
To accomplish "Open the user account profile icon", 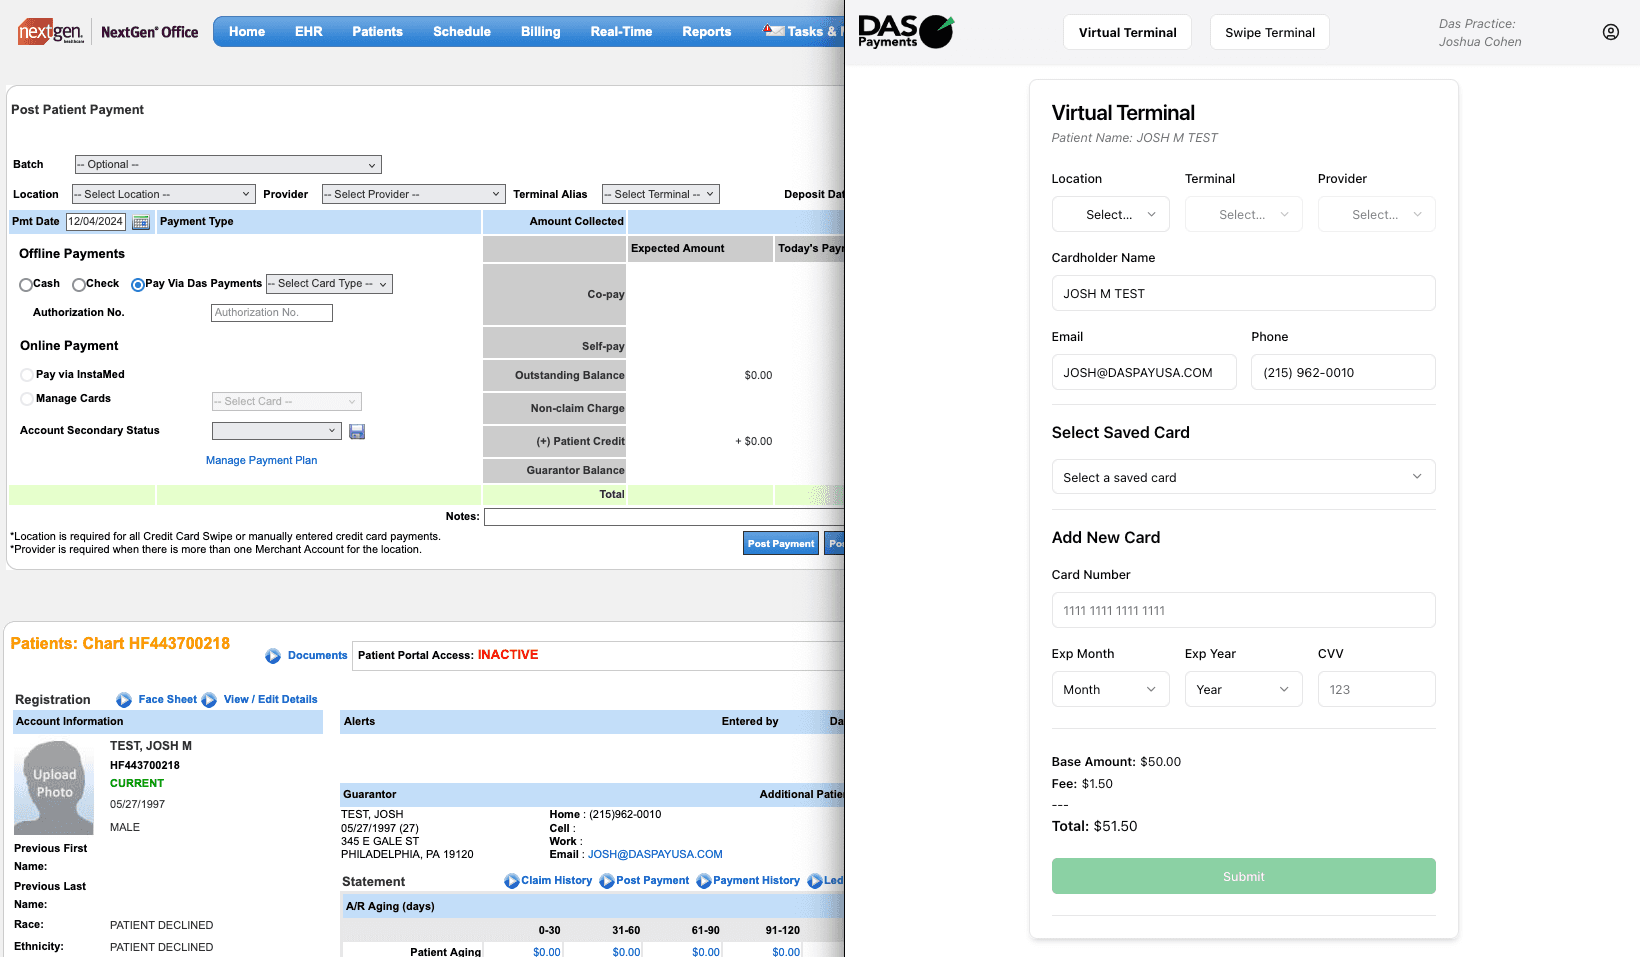I will pos(1610,32).
